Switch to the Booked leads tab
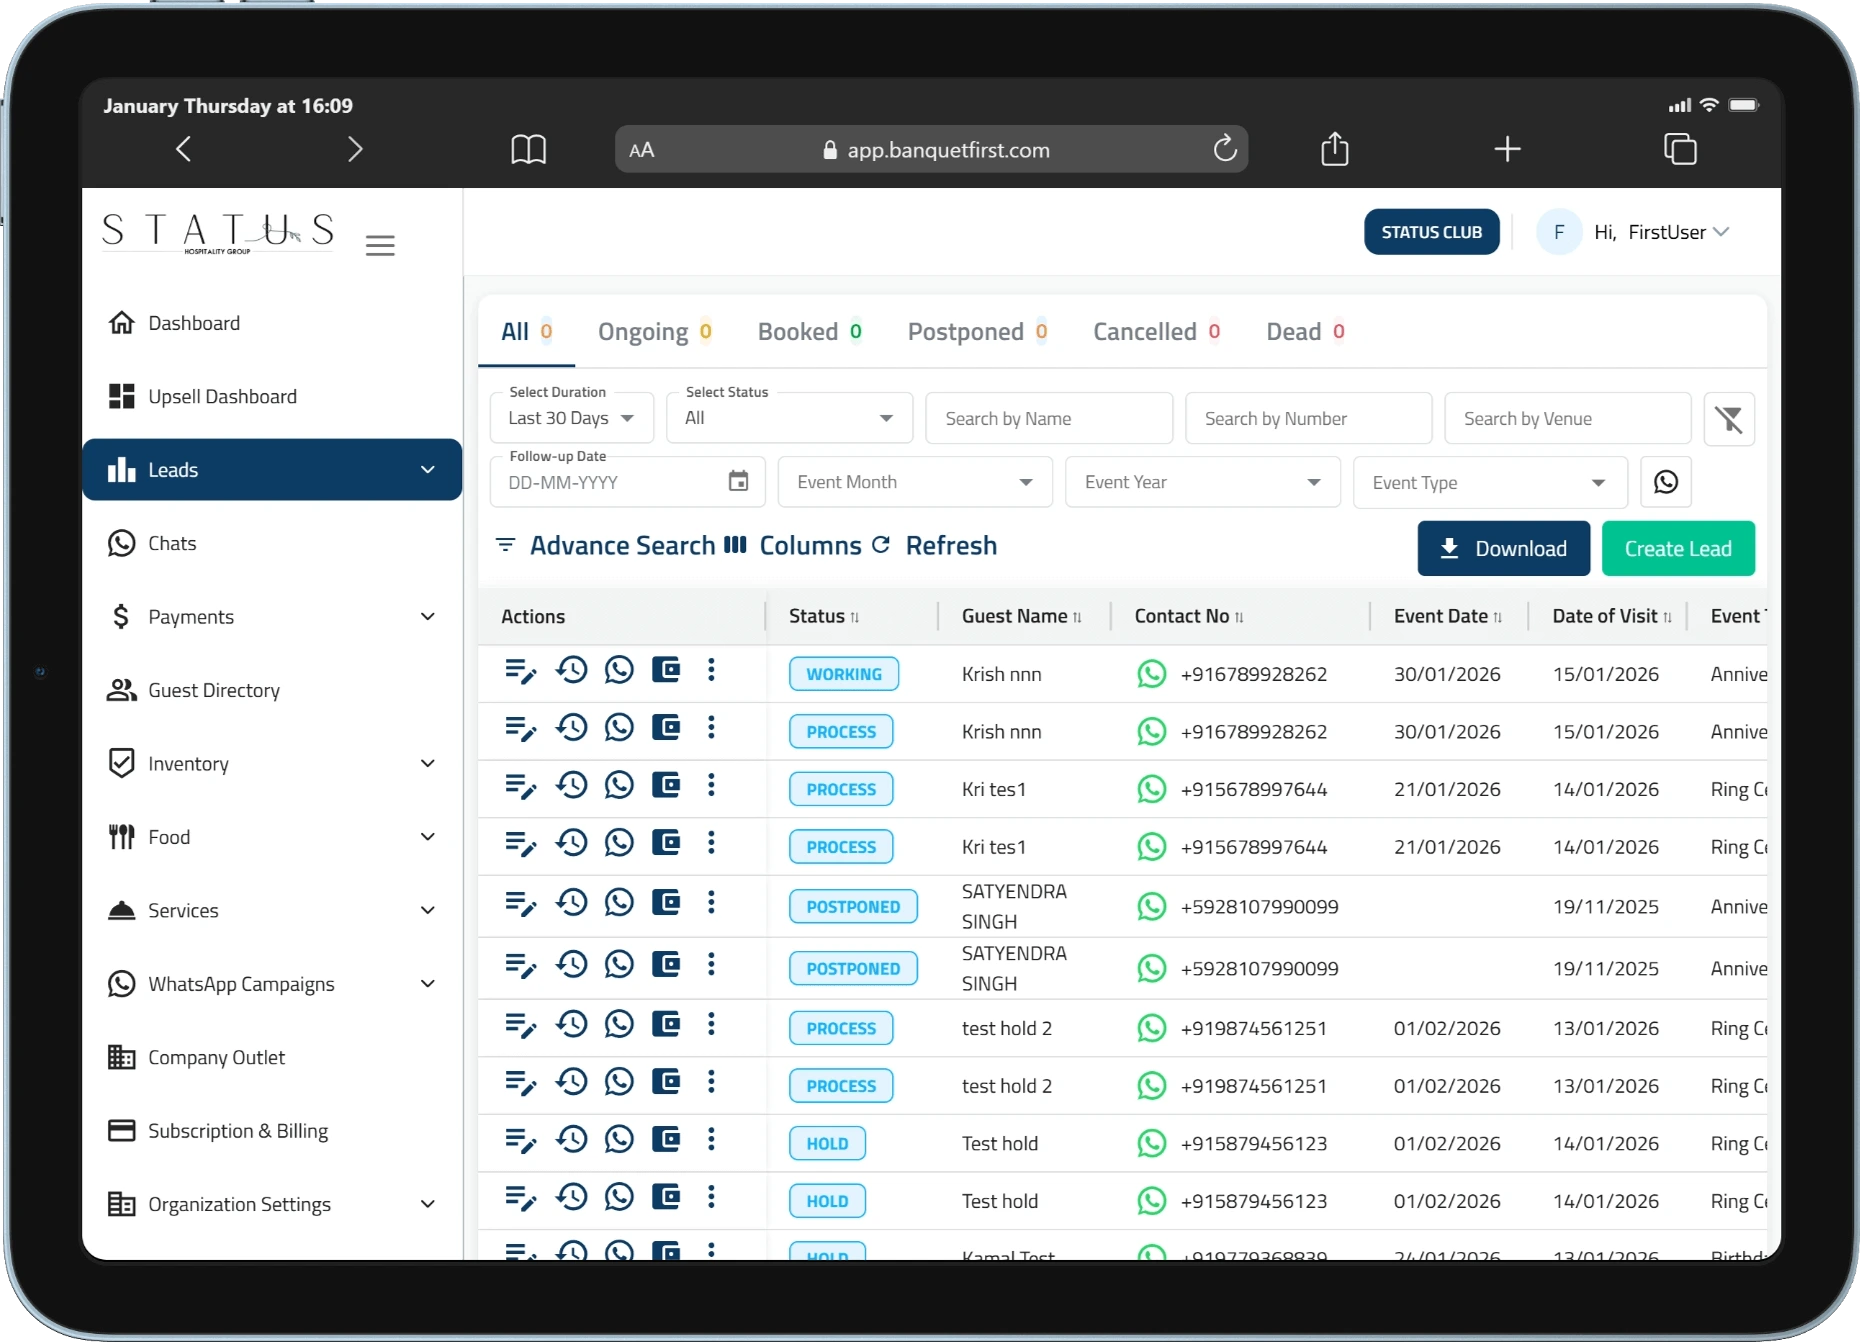 click(799, 331)
